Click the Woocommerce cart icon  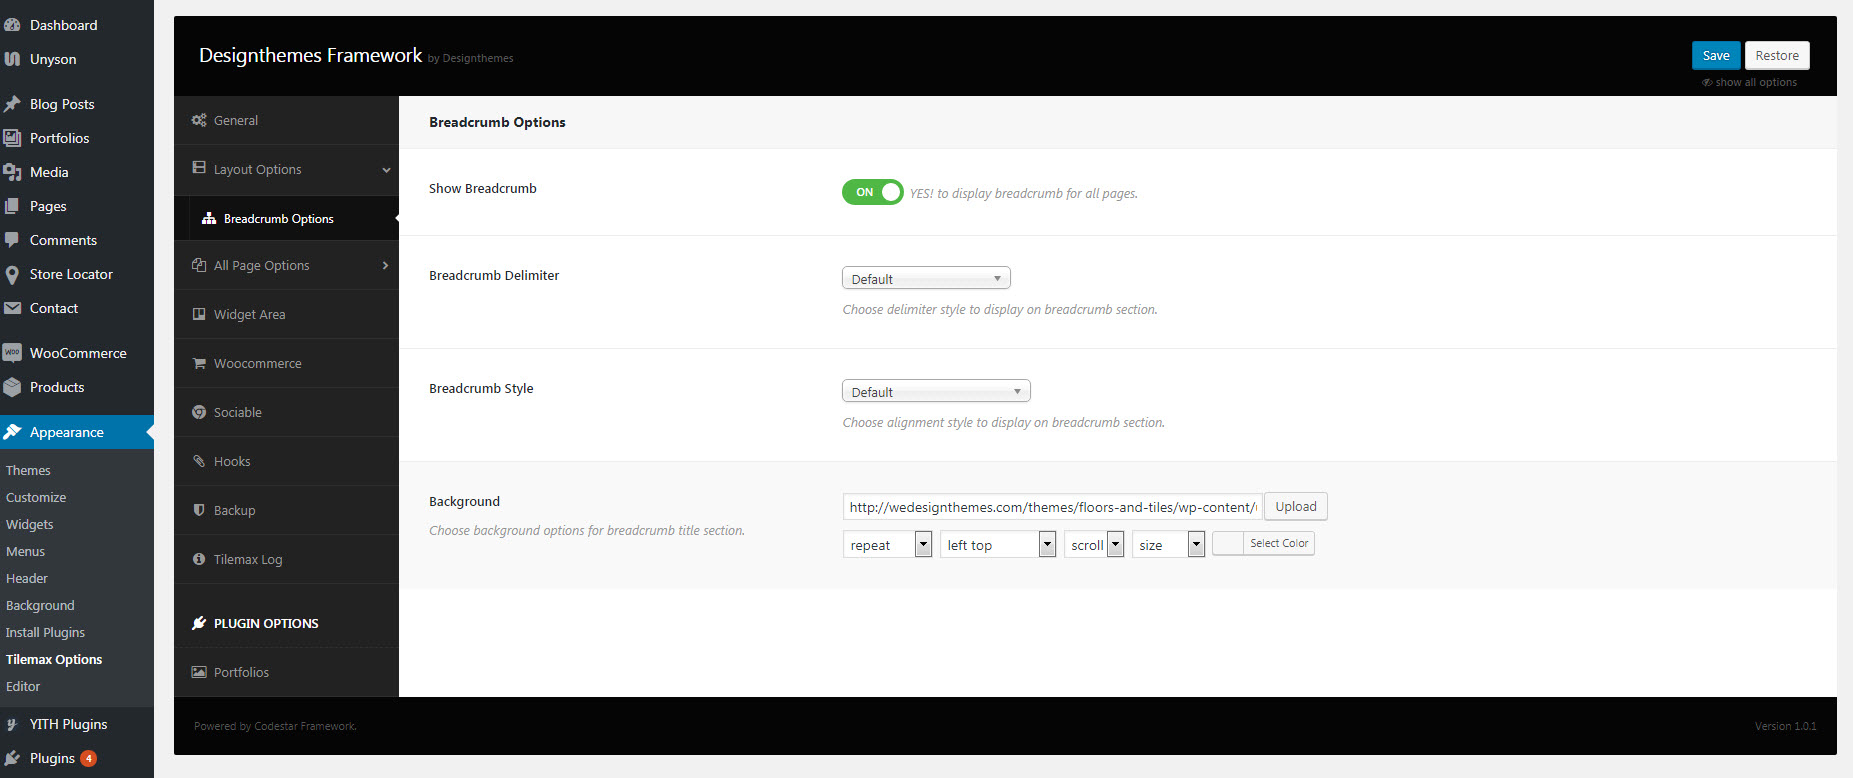[199, 363]
